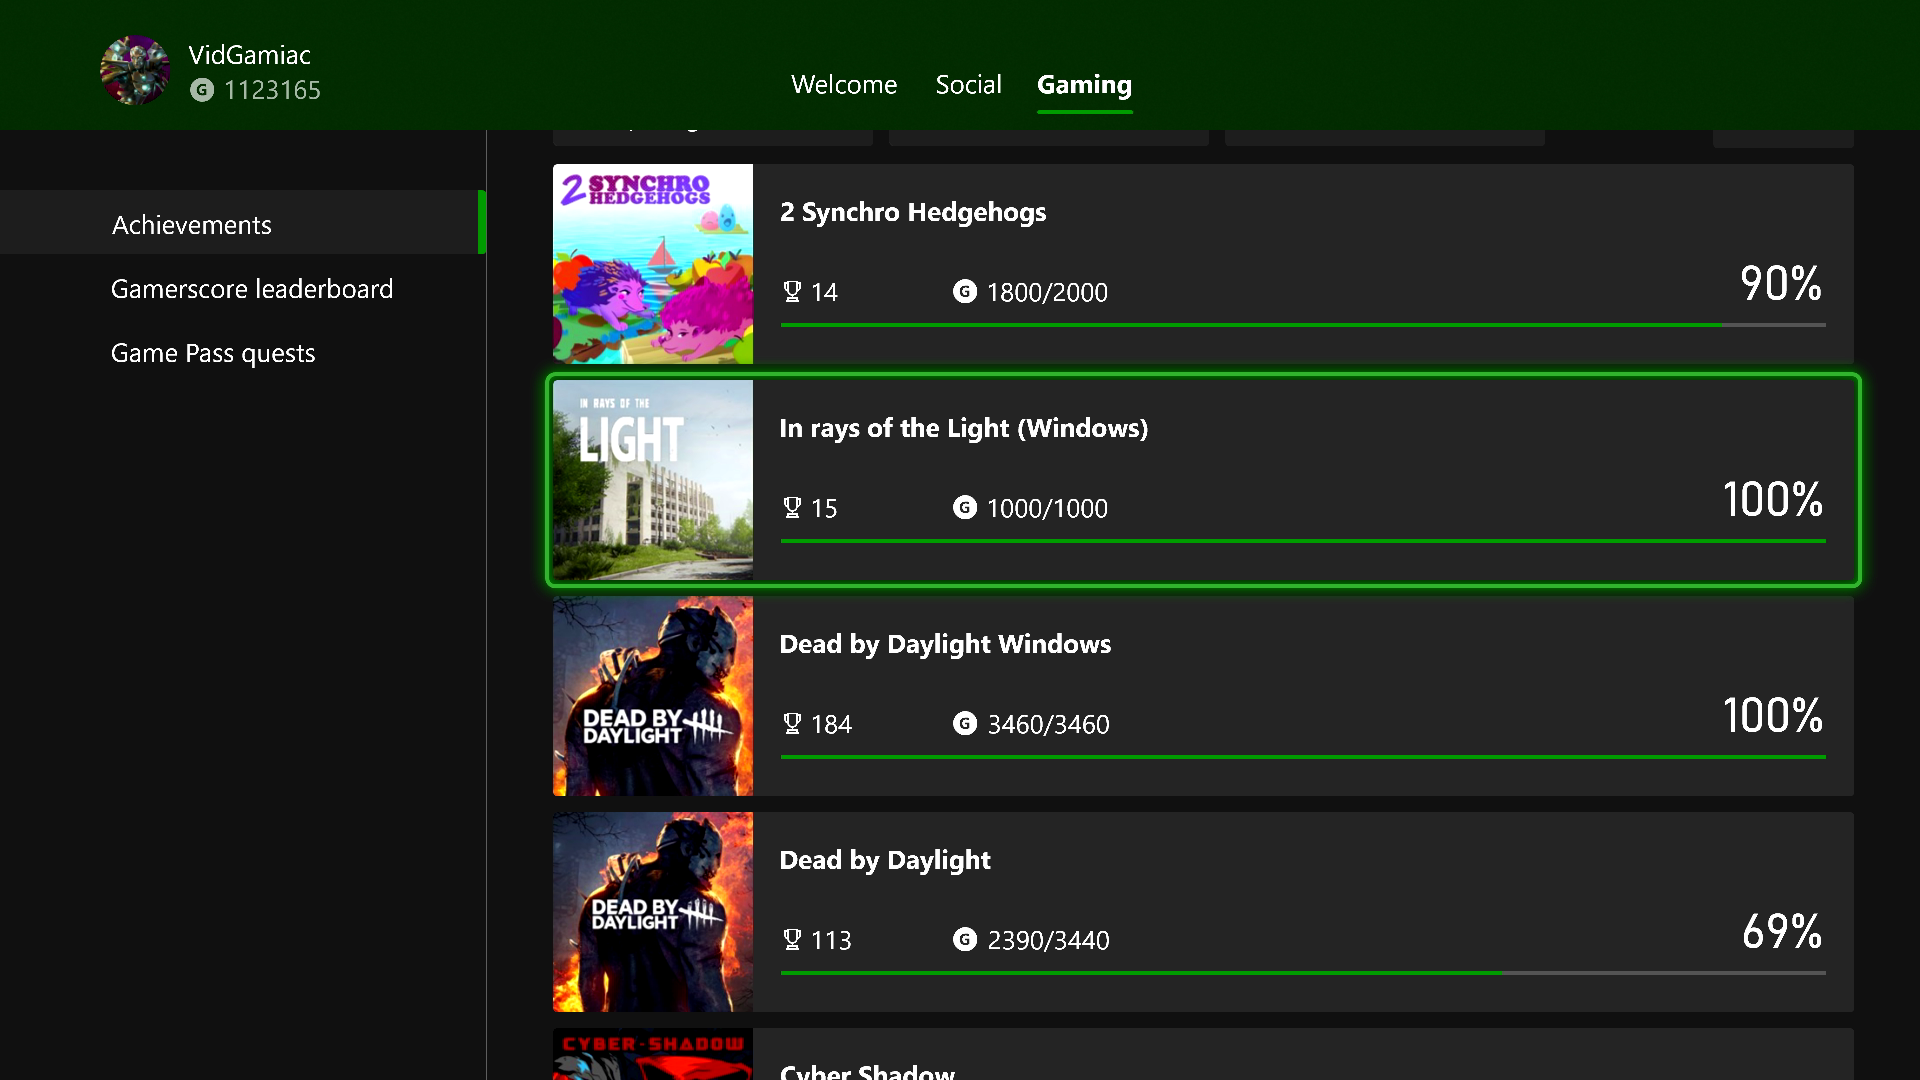Click the achievement count 15
The height and width of the screenshot is (1080, 1920).
click(x=824, y=508)
